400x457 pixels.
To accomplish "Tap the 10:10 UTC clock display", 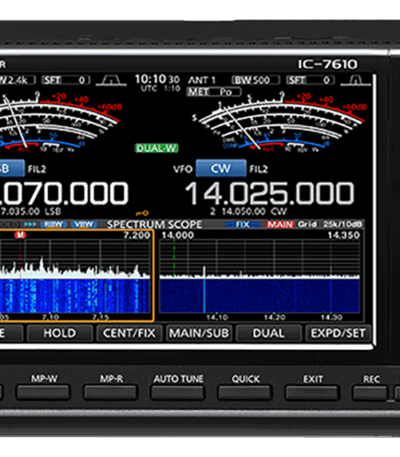I will coord(157,83).
